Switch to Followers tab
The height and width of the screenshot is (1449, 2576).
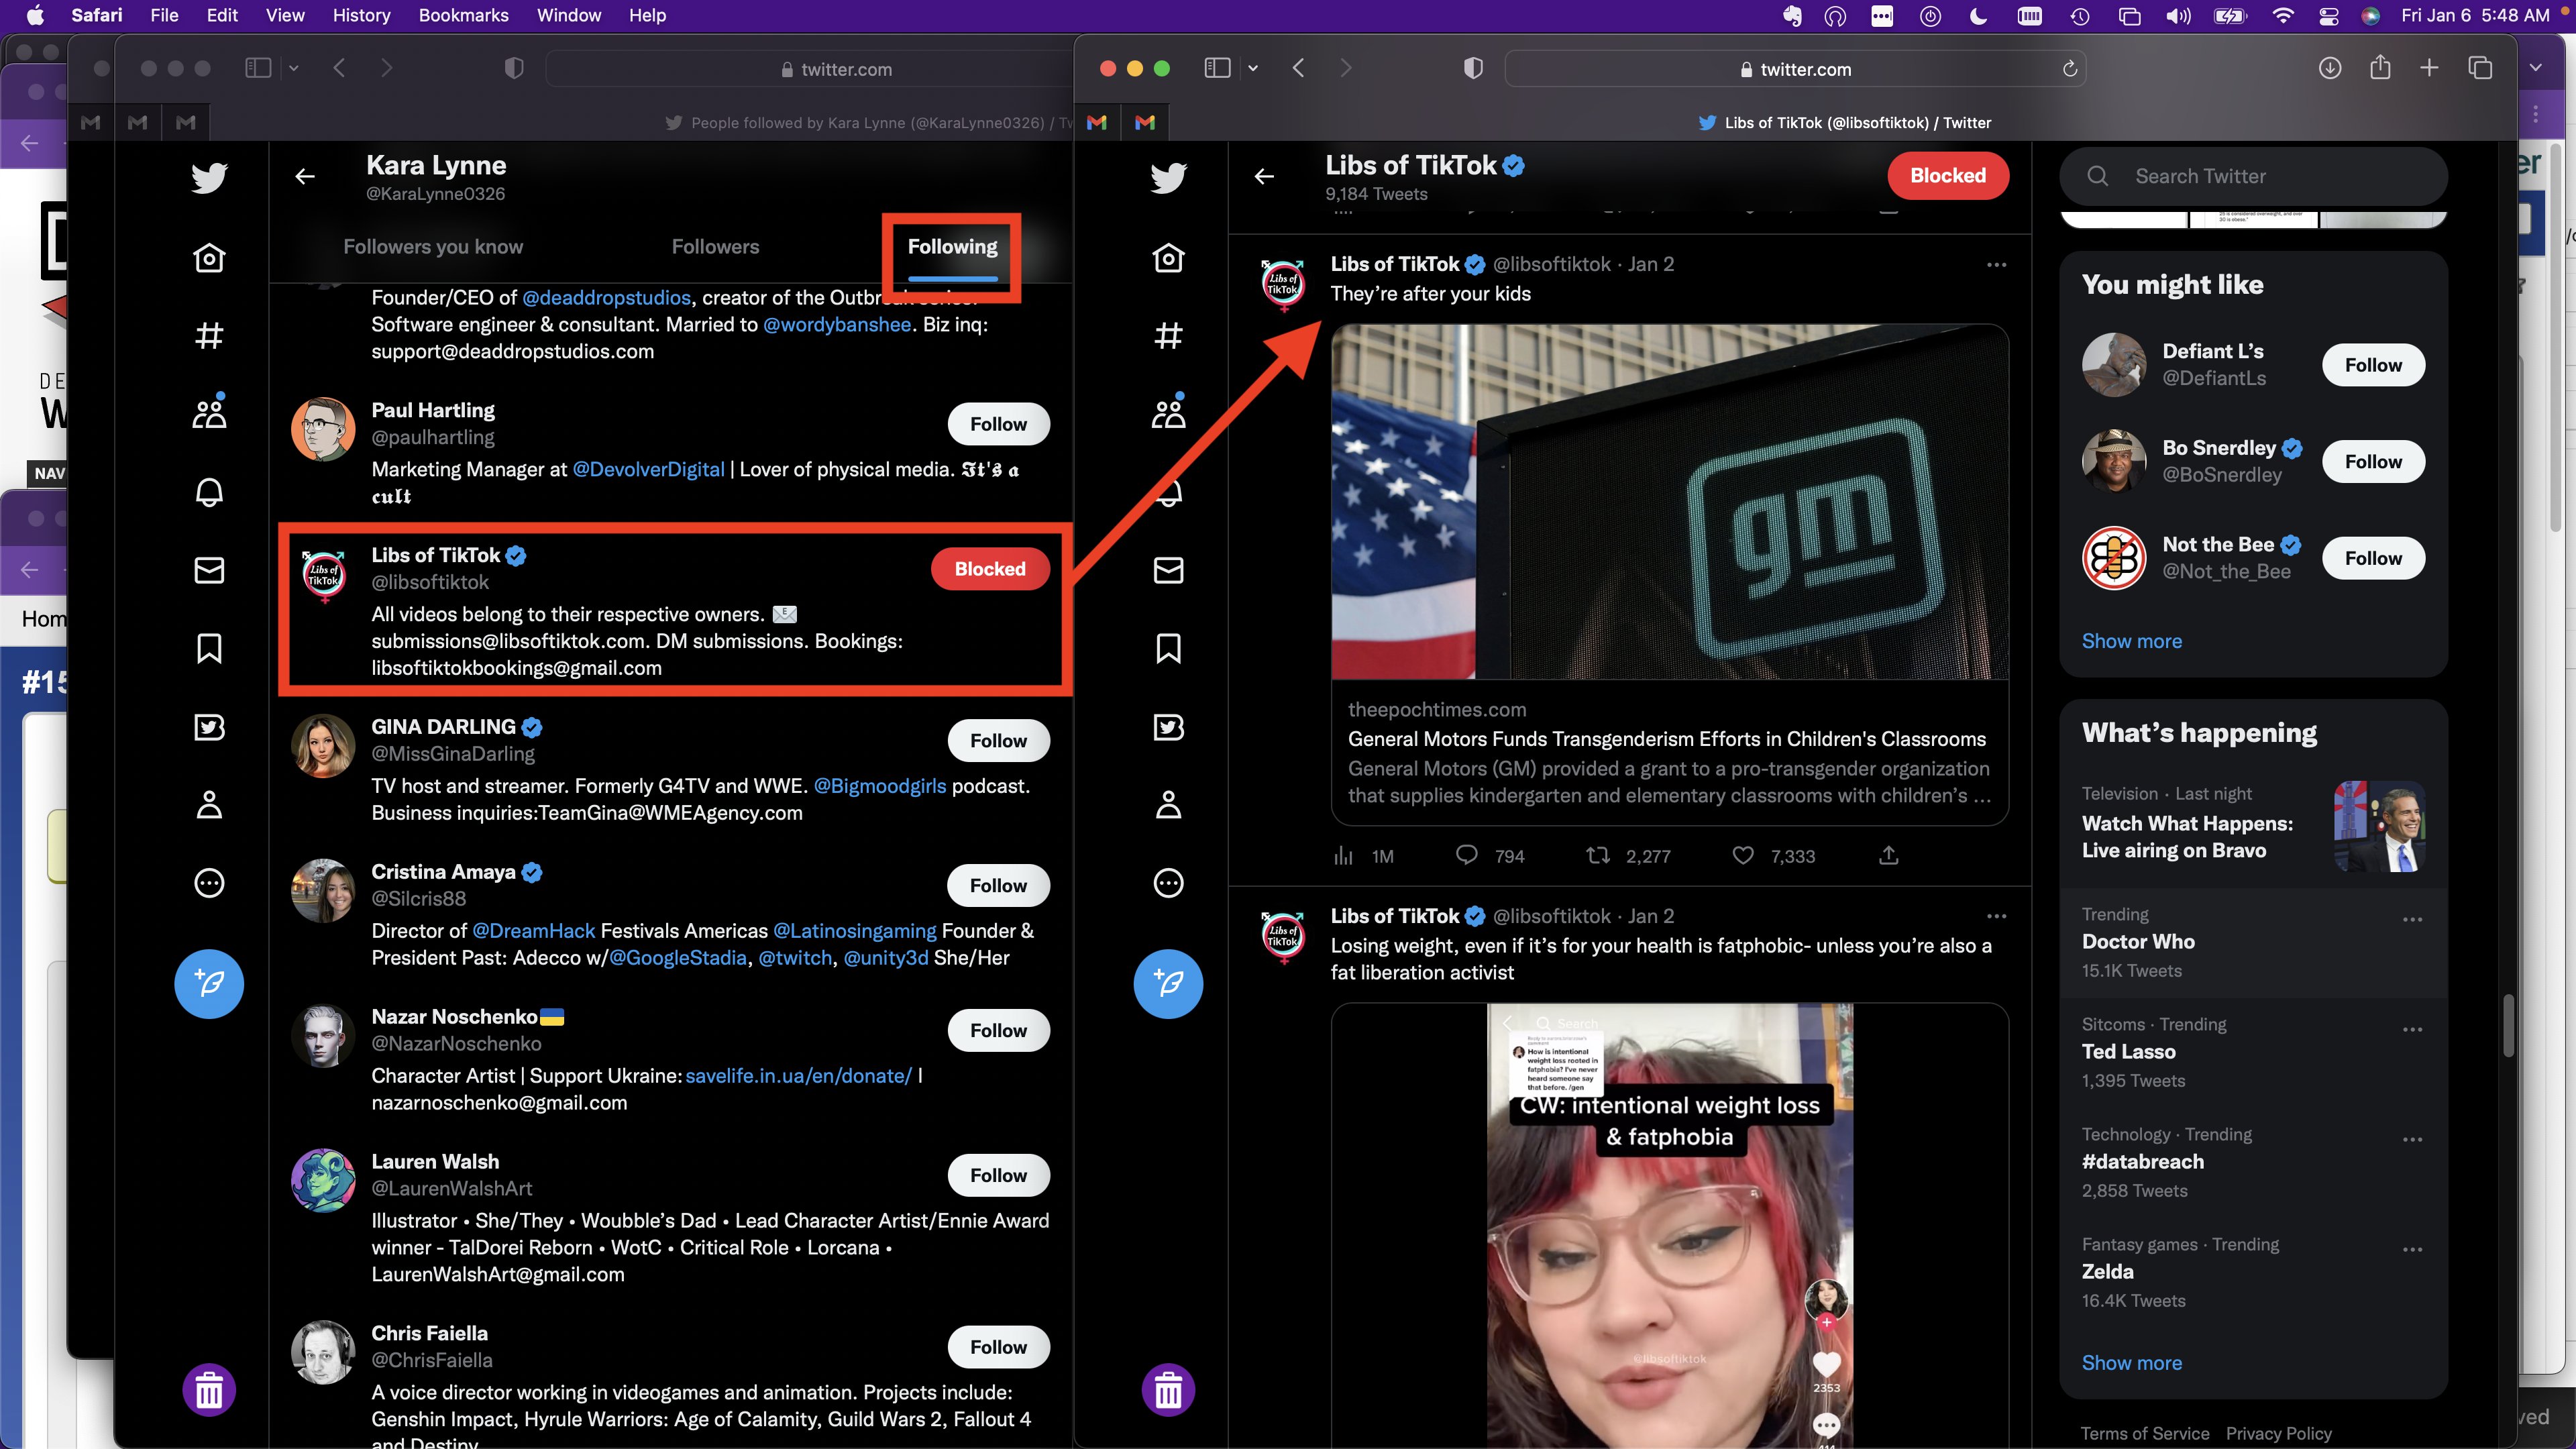tap(715, 247)
